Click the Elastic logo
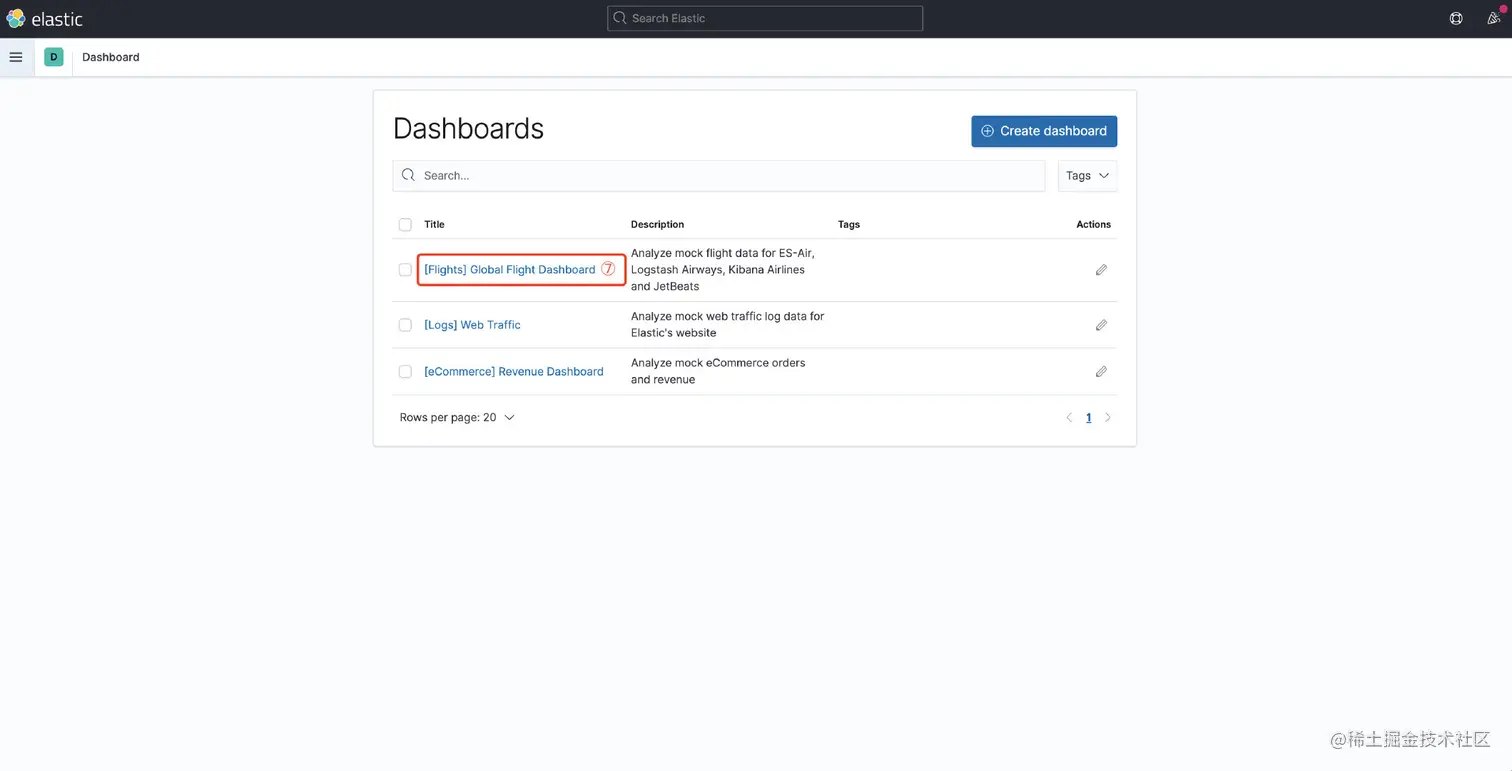This screenshot has height=771, width=1512. click(x=44, y=18)
